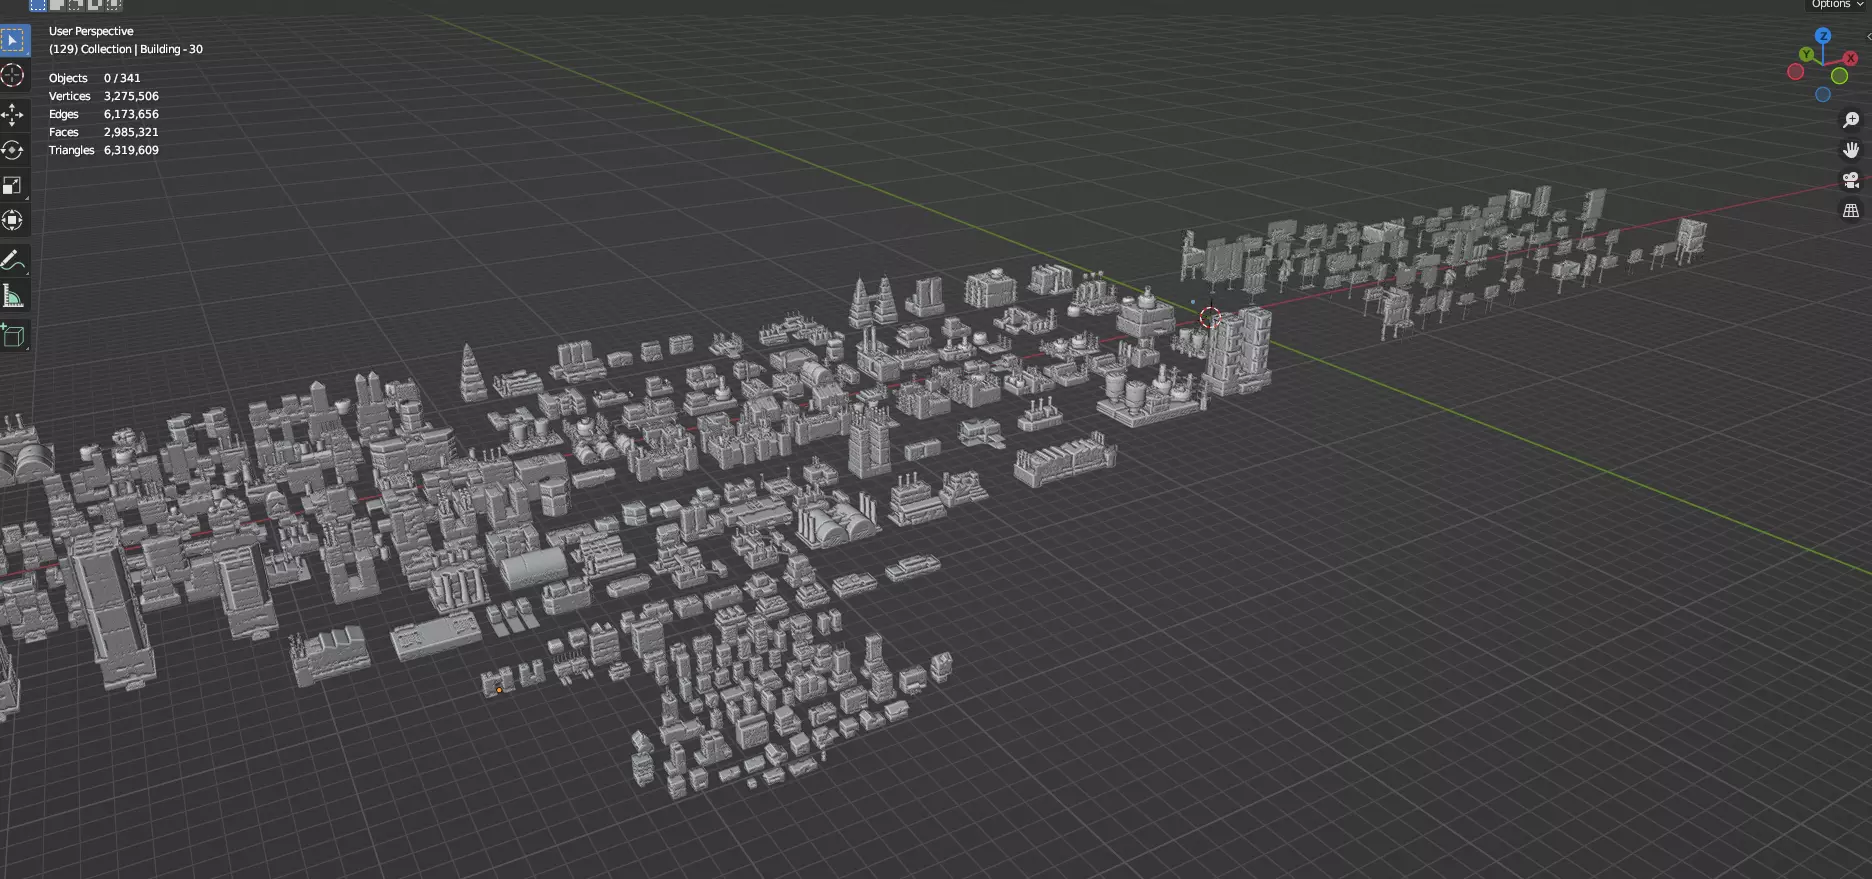Choose the Add Cube tool
This screenshot has width=1872, height=879.
[x=13, y=336]
